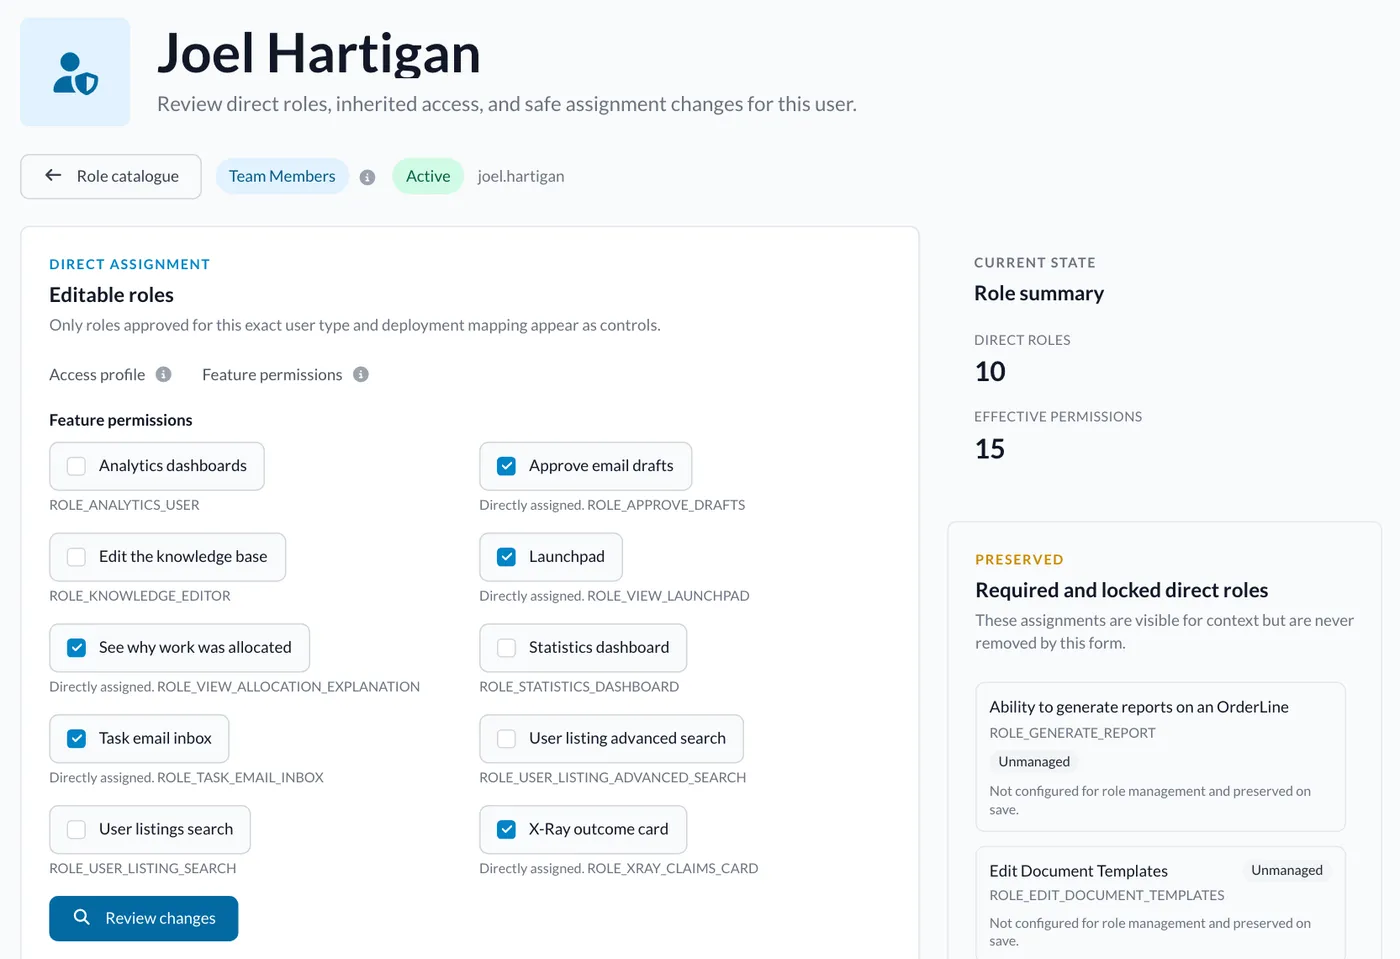Screen dimensions: 1400x959
Task: Click Unmanaged badge under ROLE_GENERATE_REPORT
Action: (1034, 762)
